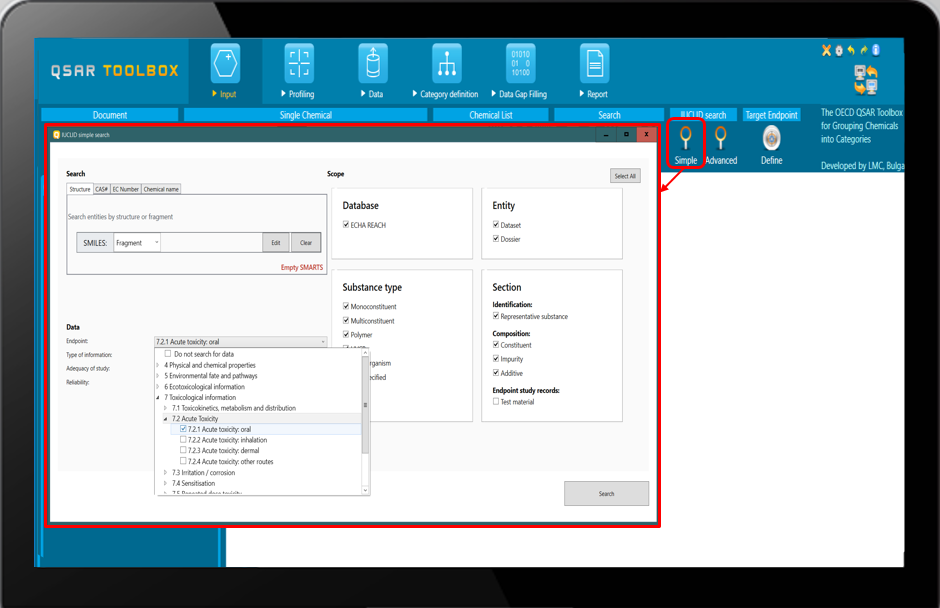Click the Single Chemical ribbon group header
Image resolution: width=940 pixels, height=608 pixels.
[306, 115]
